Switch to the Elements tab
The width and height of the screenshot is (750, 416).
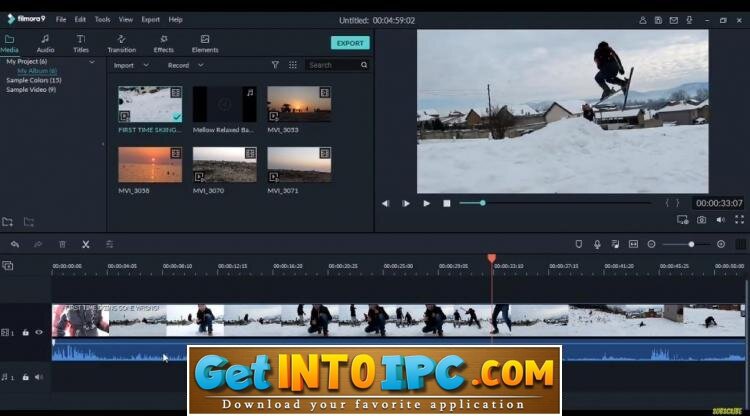coord(205,44)
